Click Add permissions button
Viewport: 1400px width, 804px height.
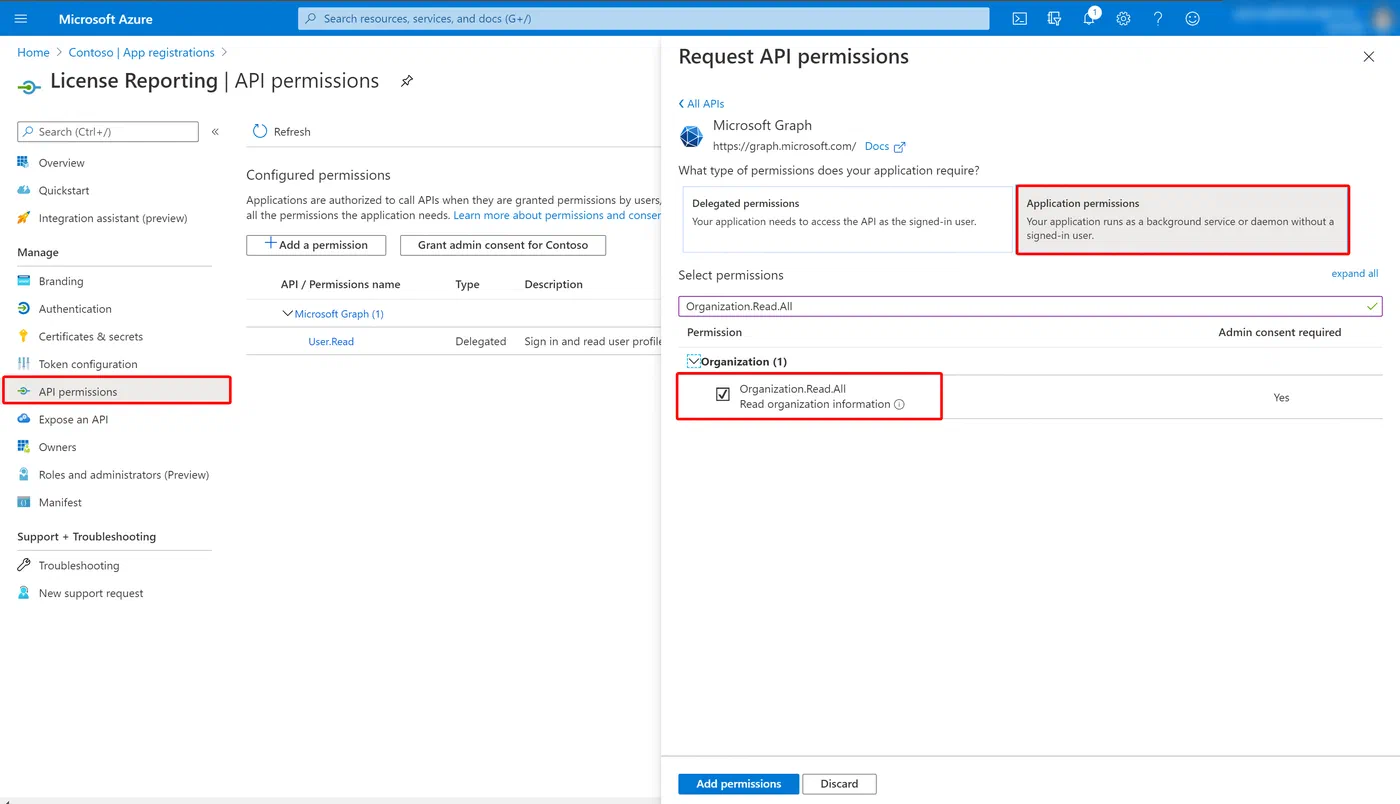pyautogui.click(x=738, y=784)
